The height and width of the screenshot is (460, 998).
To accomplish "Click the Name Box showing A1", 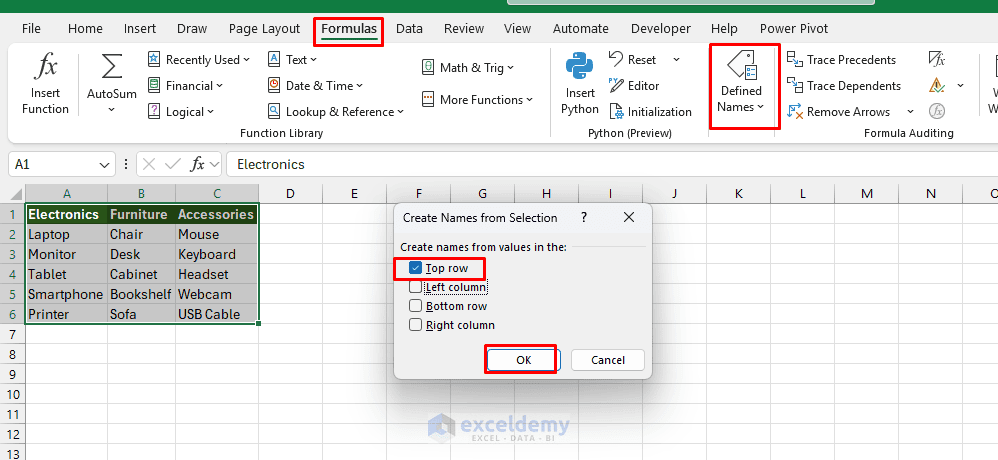I will [x=54, y=164].
